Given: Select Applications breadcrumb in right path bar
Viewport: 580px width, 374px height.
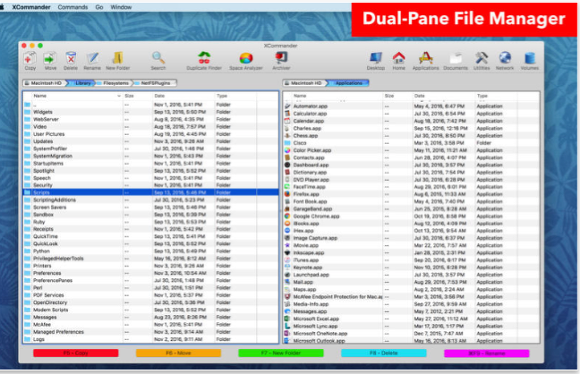Looking at the screenshot, I should [x=348, y=83].
